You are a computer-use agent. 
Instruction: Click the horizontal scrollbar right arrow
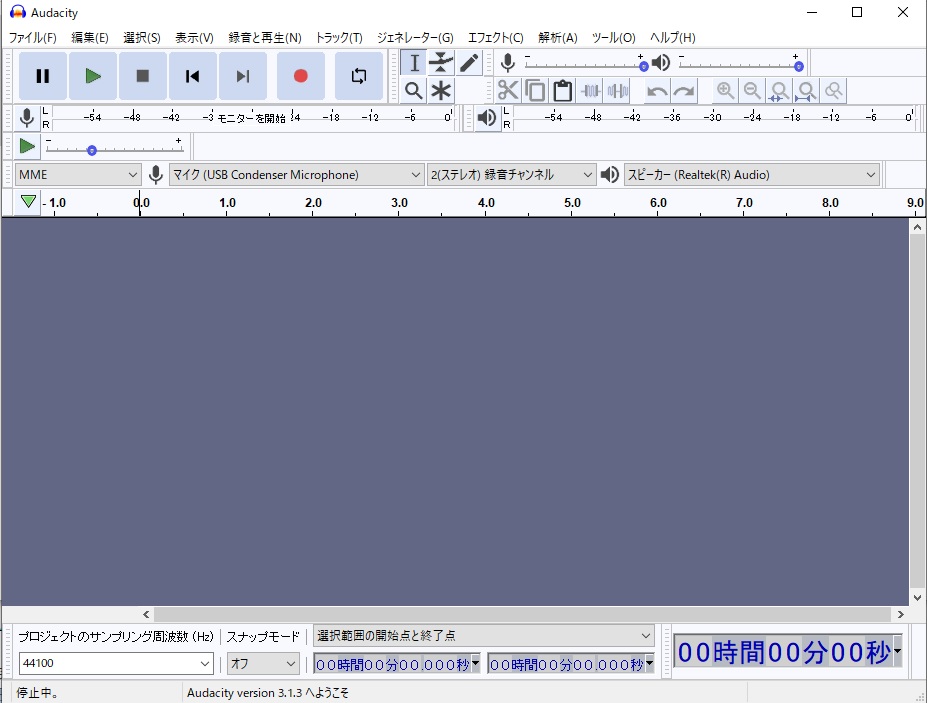tap(900, 614)
